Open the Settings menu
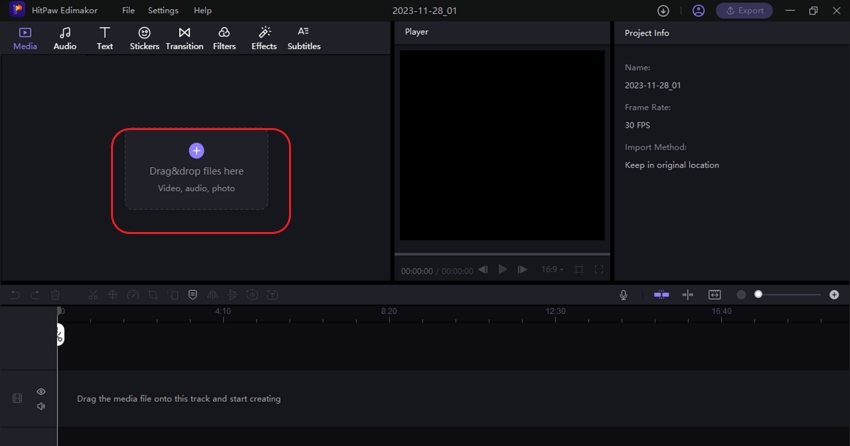Image resolution: width=850 pixels, height=446 pixels. click(x=163, y=11)
